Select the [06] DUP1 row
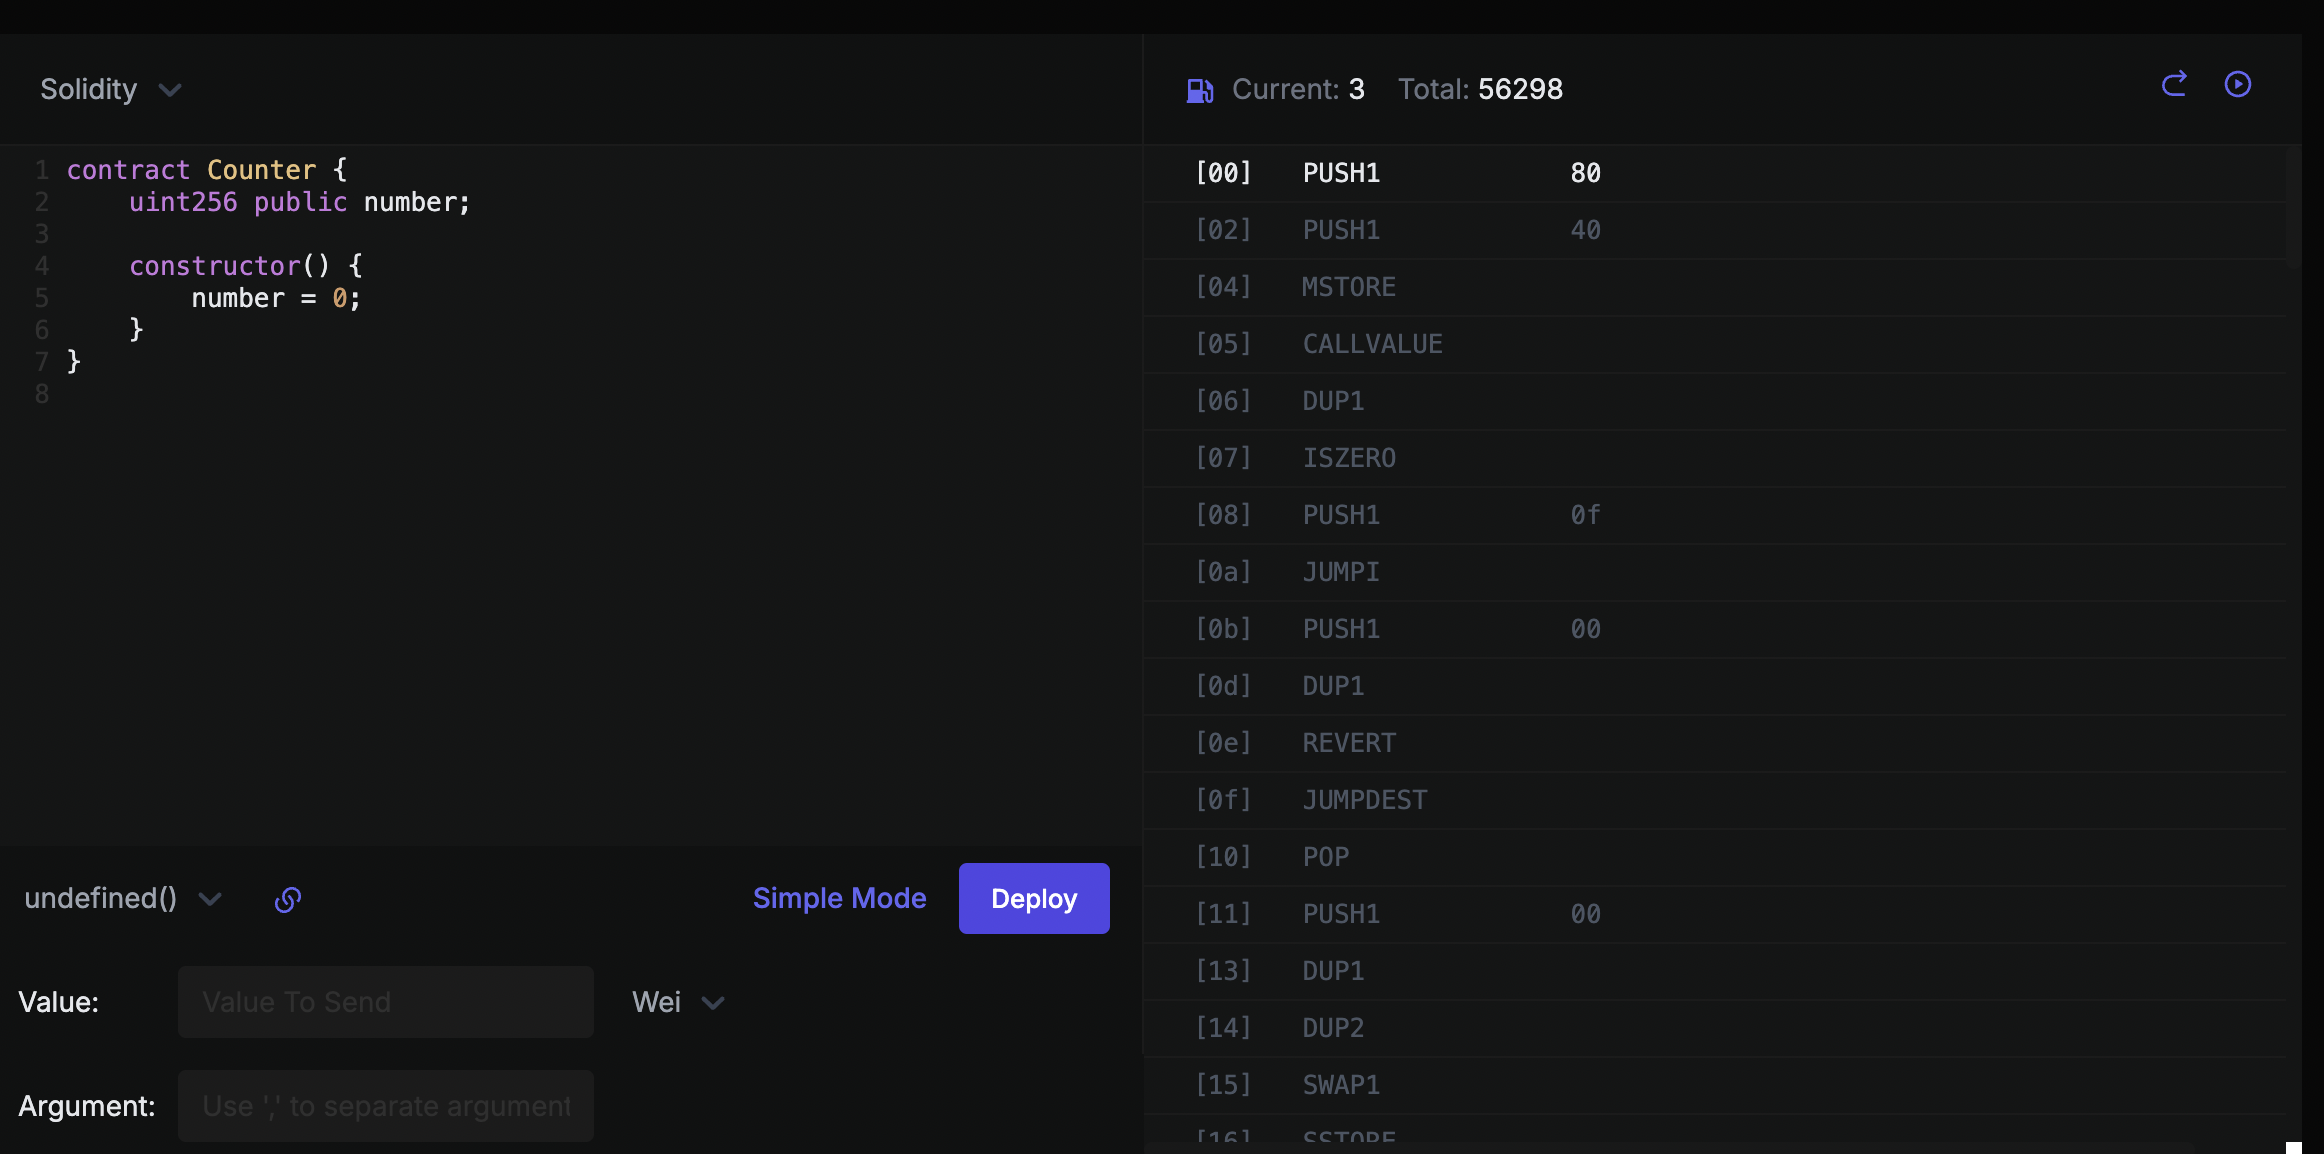 point(1714,401)
